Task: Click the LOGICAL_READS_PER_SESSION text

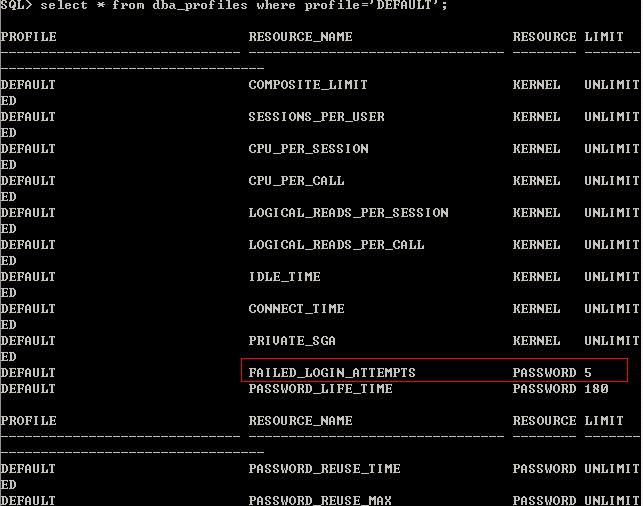Action: point(349,213)
